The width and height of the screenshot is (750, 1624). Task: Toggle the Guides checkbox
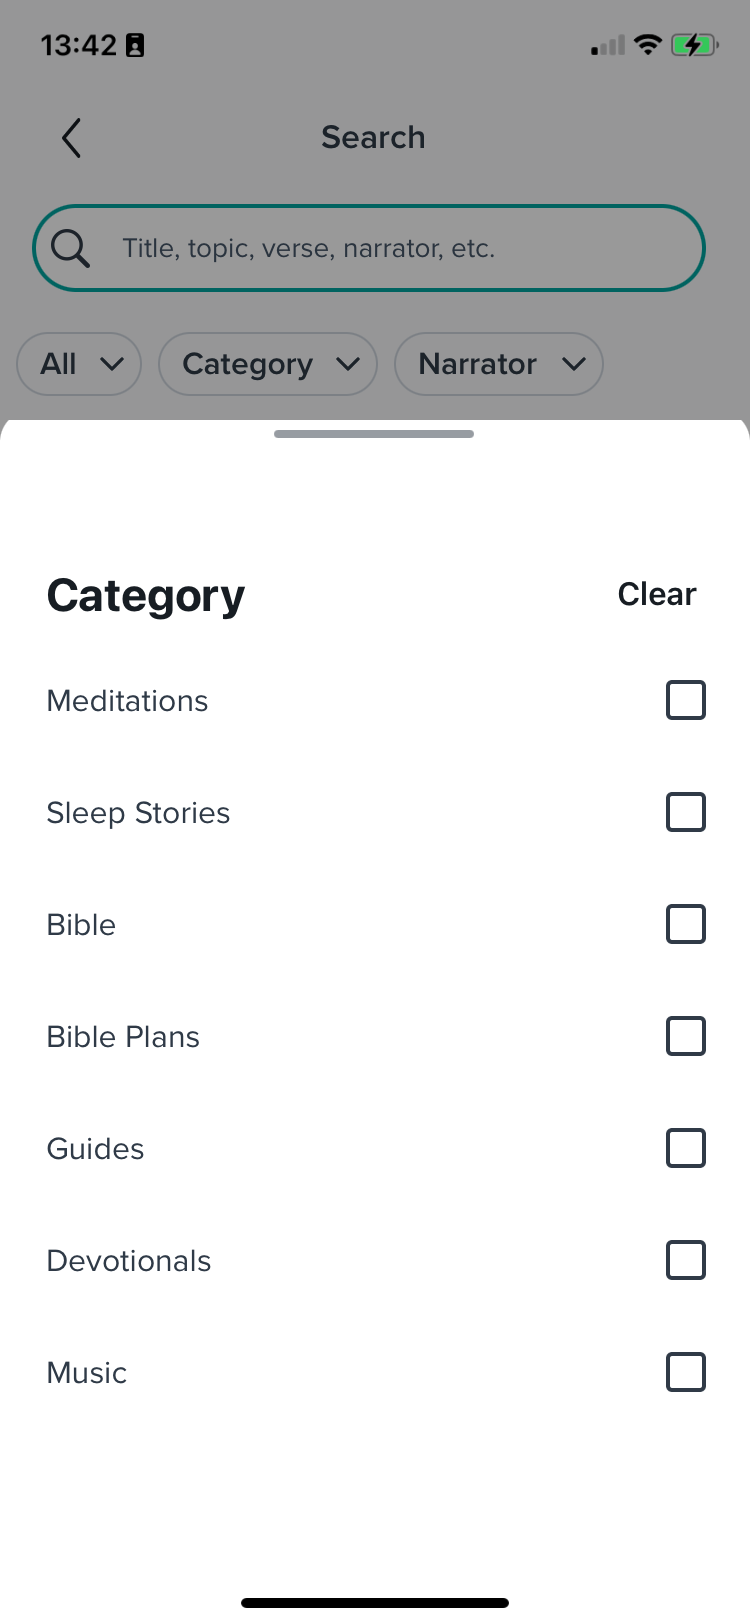click(686, 1148)
